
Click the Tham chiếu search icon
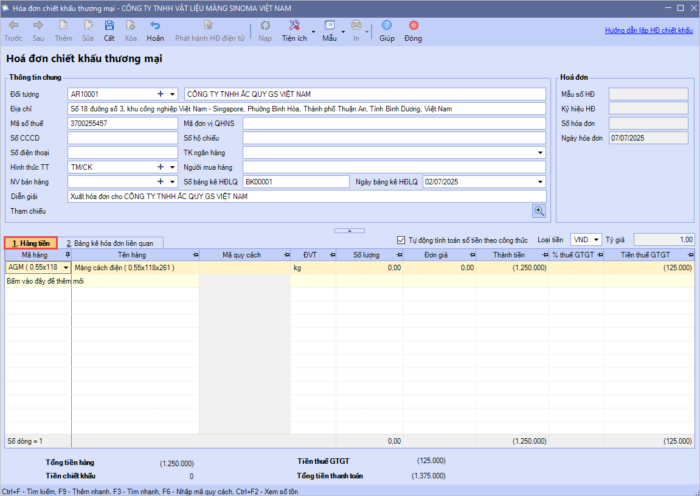pyautogui.click(x=538, y=211)
